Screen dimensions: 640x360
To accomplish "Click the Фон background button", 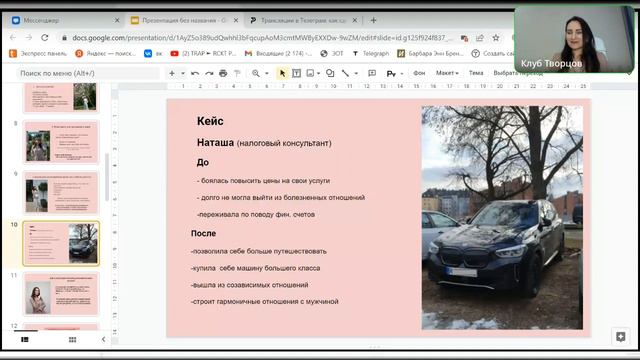I will pyautogui.click(x=419, y=73).
